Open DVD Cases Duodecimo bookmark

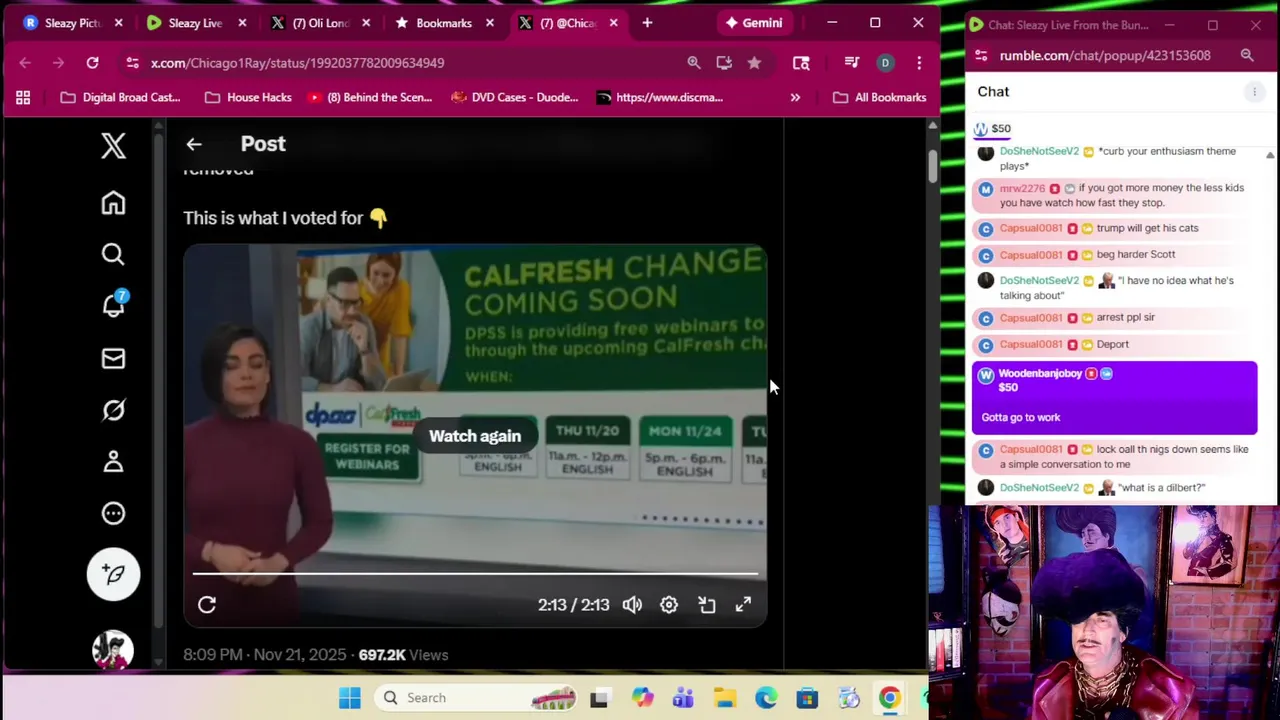tap(515, 98)
